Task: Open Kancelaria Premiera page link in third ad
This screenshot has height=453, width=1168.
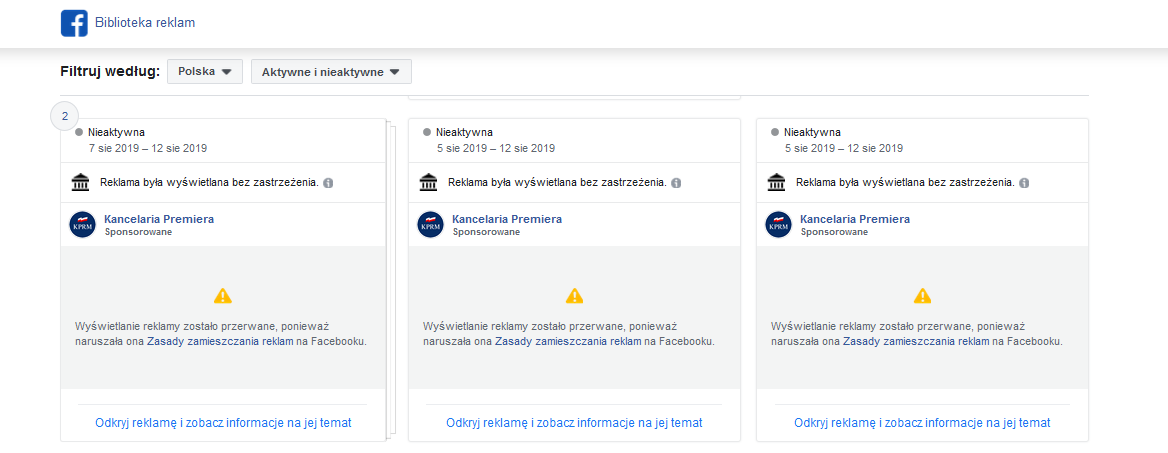Action: 855,219
